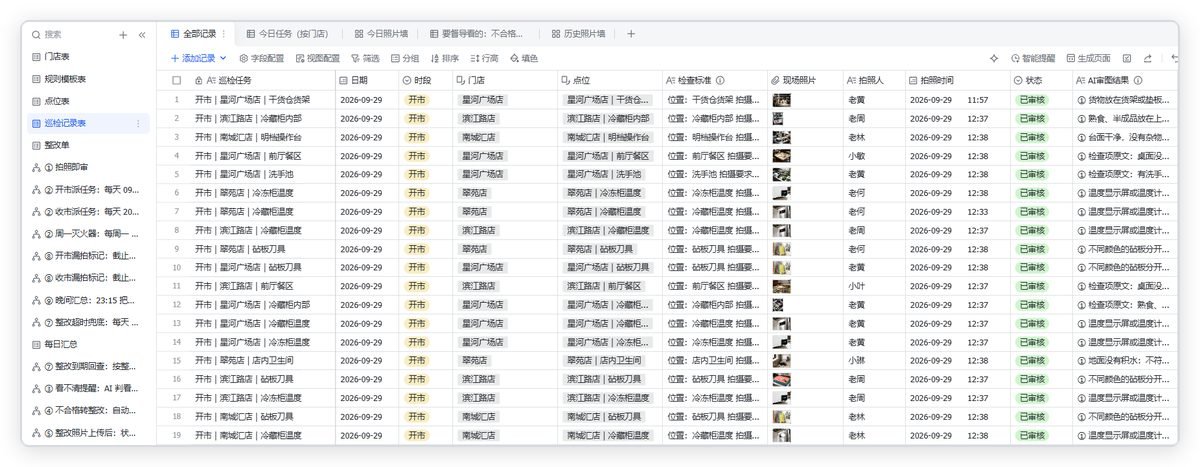The width and height of the screenshot is (1200, 467).
Task: Open the ① 拍照即审 automation
Action: [x=86, y=167]
